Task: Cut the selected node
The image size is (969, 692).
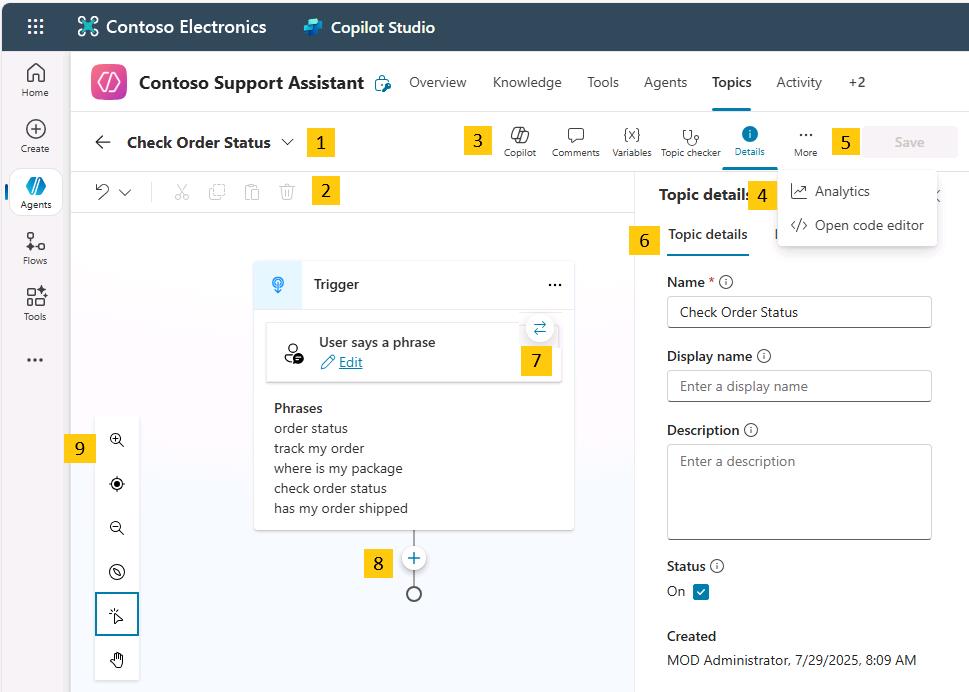Action: (x=181, y=192)
